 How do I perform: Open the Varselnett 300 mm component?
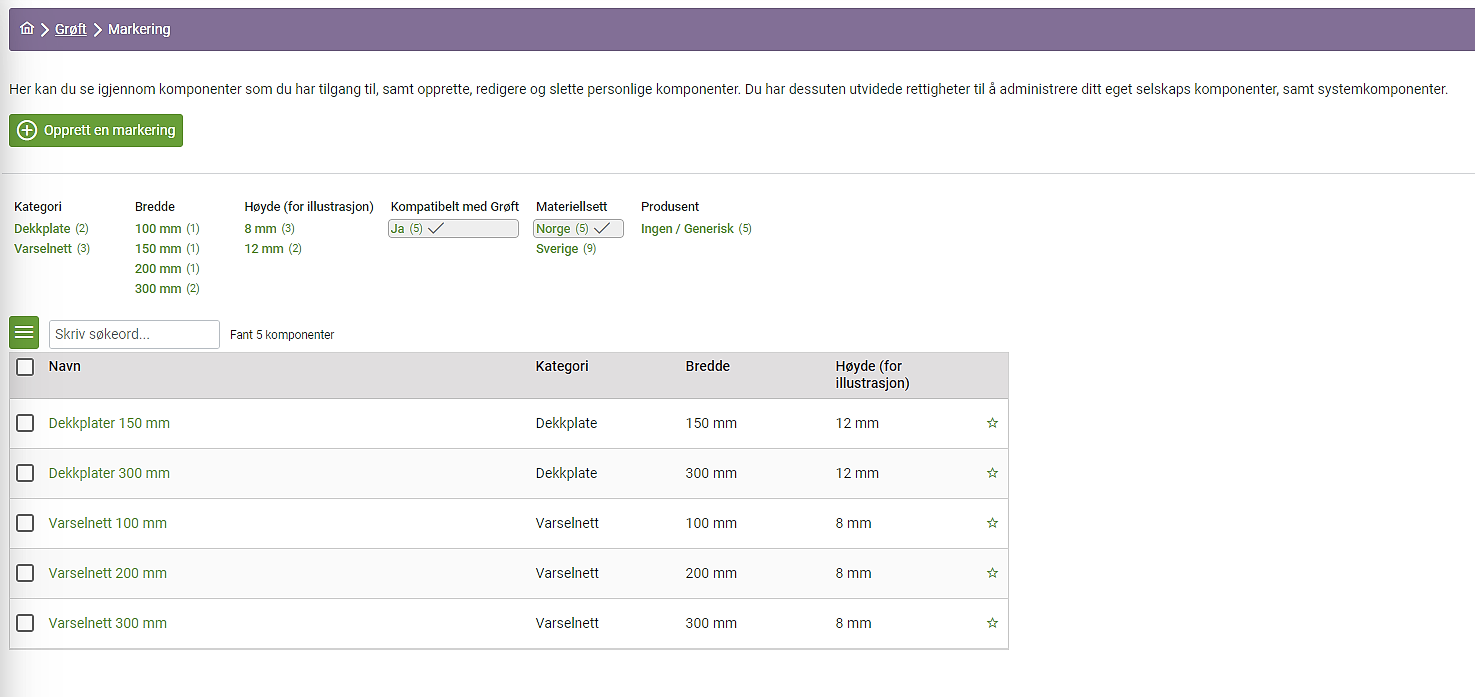108,623
